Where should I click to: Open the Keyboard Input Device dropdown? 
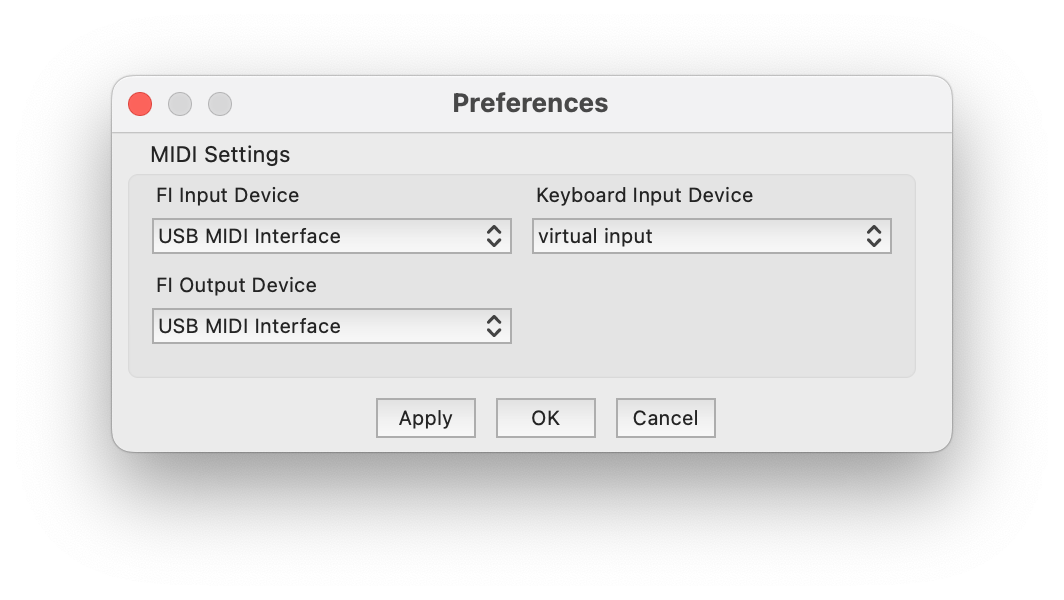coord(711,236)
